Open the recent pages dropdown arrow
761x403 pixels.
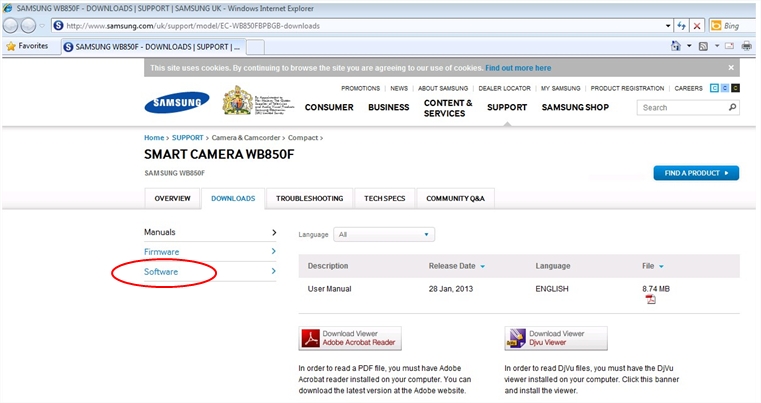click(42, 26)
